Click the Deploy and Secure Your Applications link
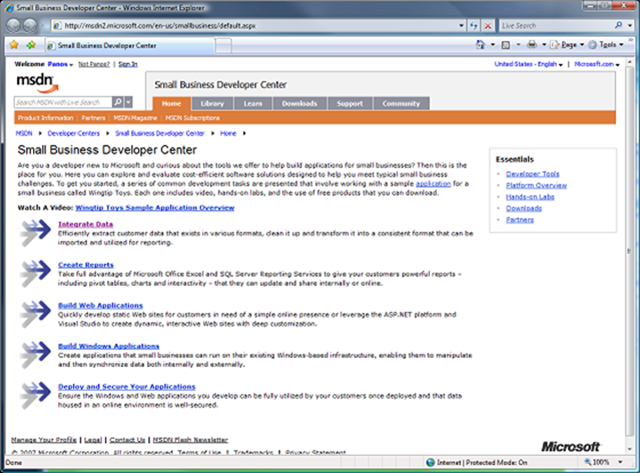 [127, 386]
